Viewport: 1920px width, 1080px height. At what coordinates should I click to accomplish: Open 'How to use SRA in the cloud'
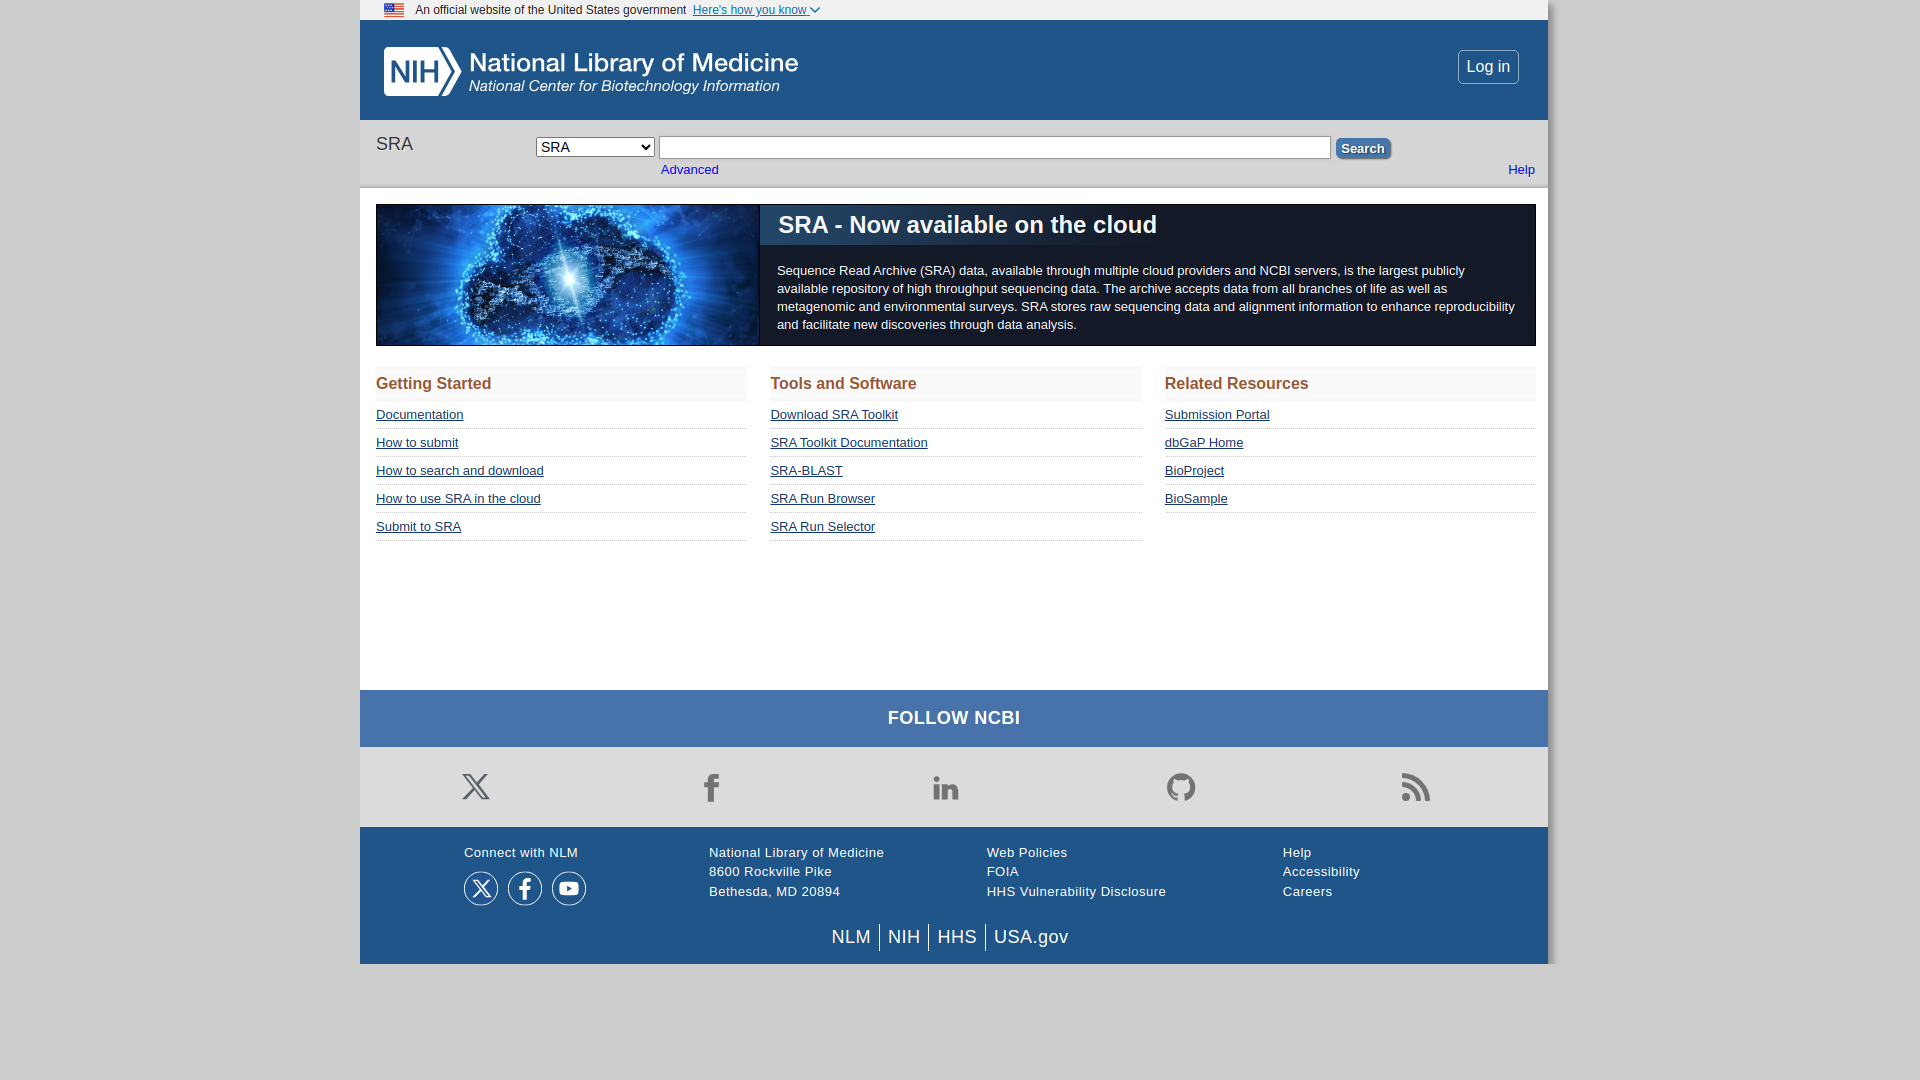458,499
